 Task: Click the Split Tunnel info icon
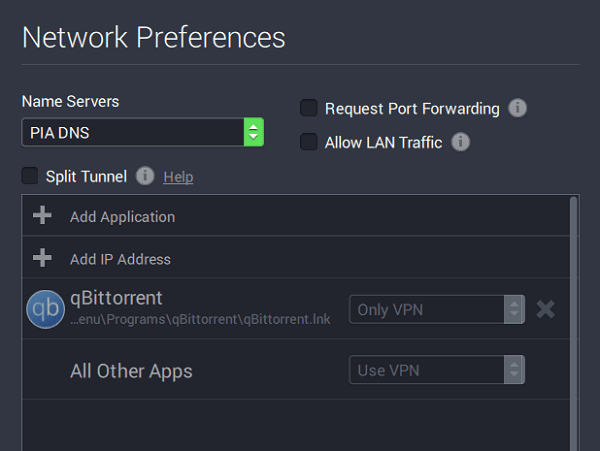pyautogui.click(x=145, y=176)
